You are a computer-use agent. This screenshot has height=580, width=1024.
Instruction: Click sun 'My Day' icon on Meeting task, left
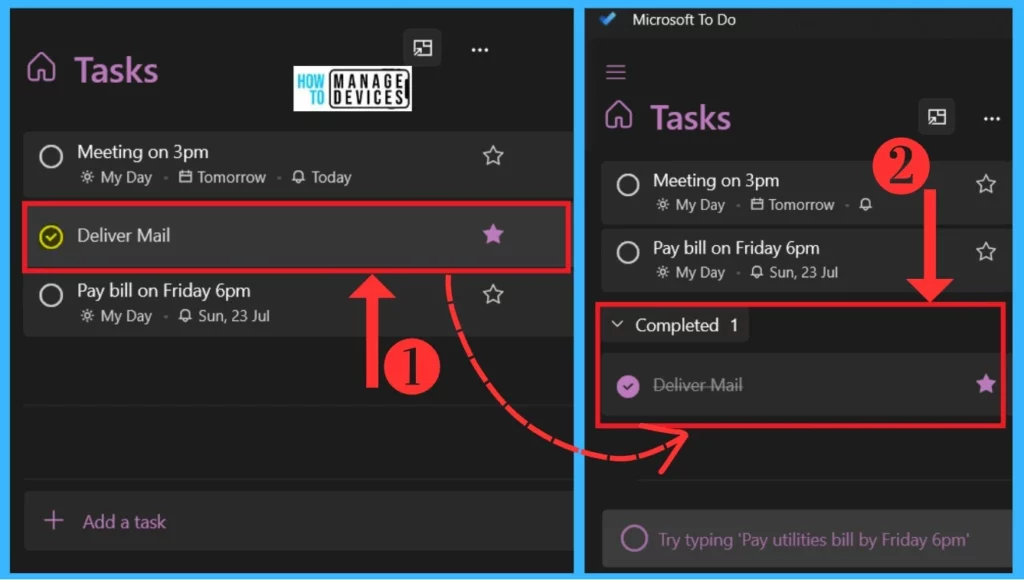click(87, 177)
